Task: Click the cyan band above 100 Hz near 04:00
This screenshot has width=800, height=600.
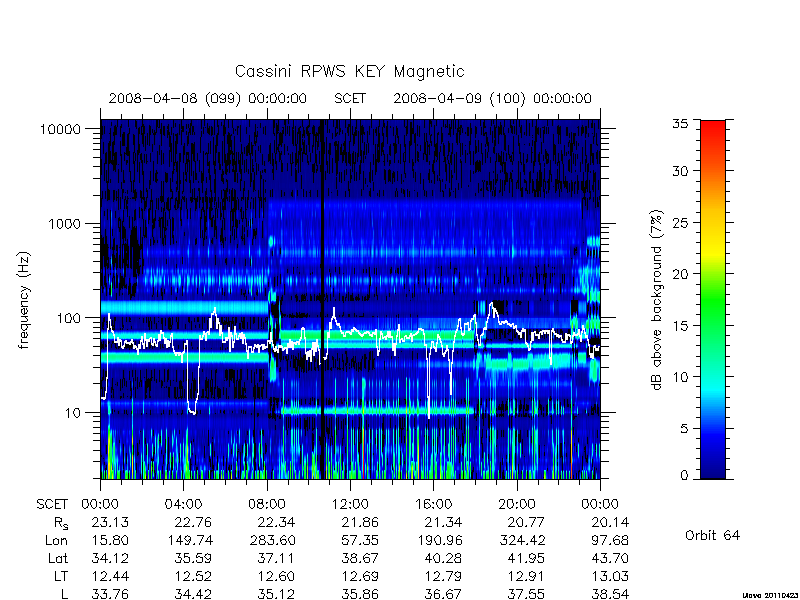Action: pos(184,308)
